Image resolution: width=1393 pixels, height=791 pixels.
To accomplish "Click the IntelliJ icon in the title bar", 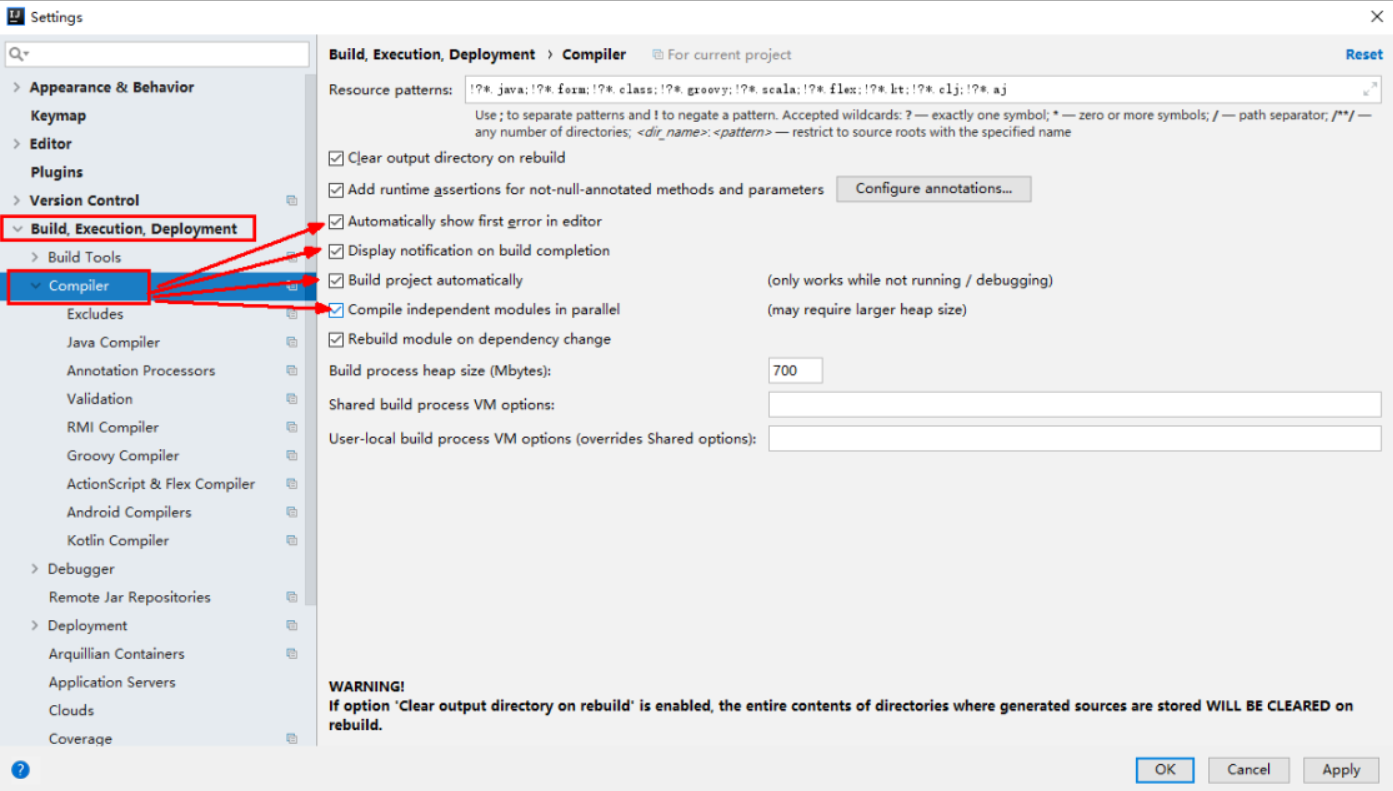I will pyautogui.click(x=15, y=16).
